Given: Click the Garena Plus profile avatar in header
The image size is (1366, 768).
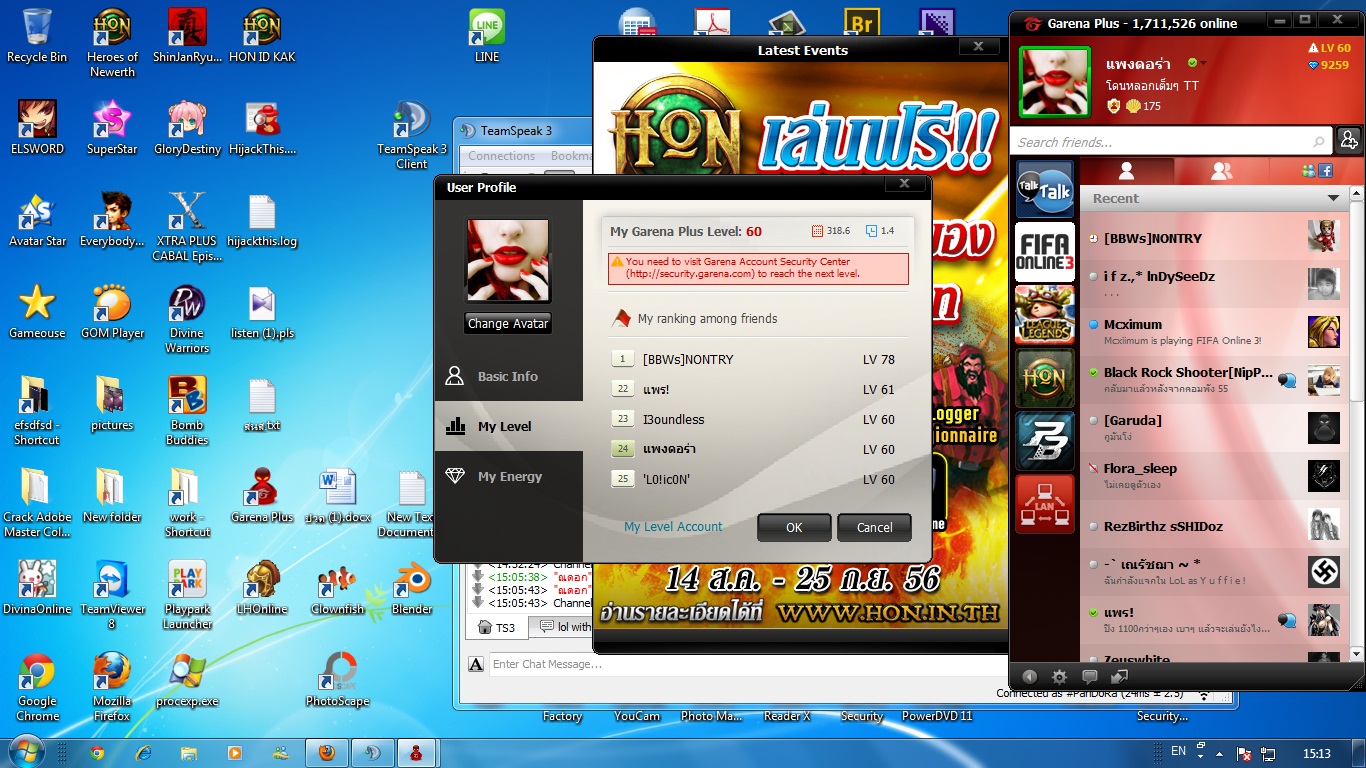Looking at the screenshot, I should (1054, 81).
